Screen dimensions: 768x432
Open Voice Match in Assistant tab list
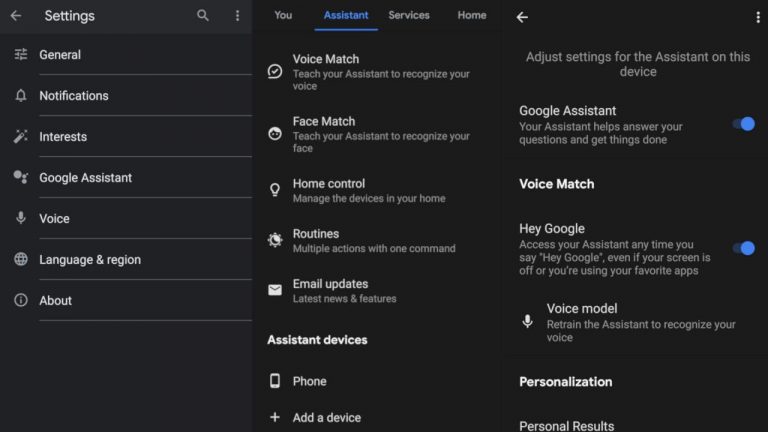click(x=377, y=72)
